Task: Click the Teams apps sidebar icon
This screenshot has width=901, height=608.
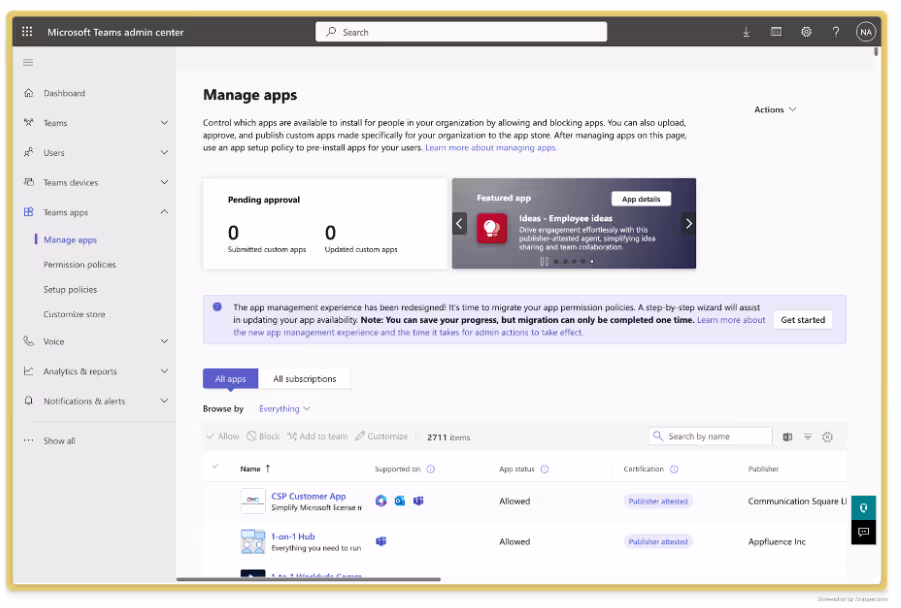Action: tap(29, 212)
